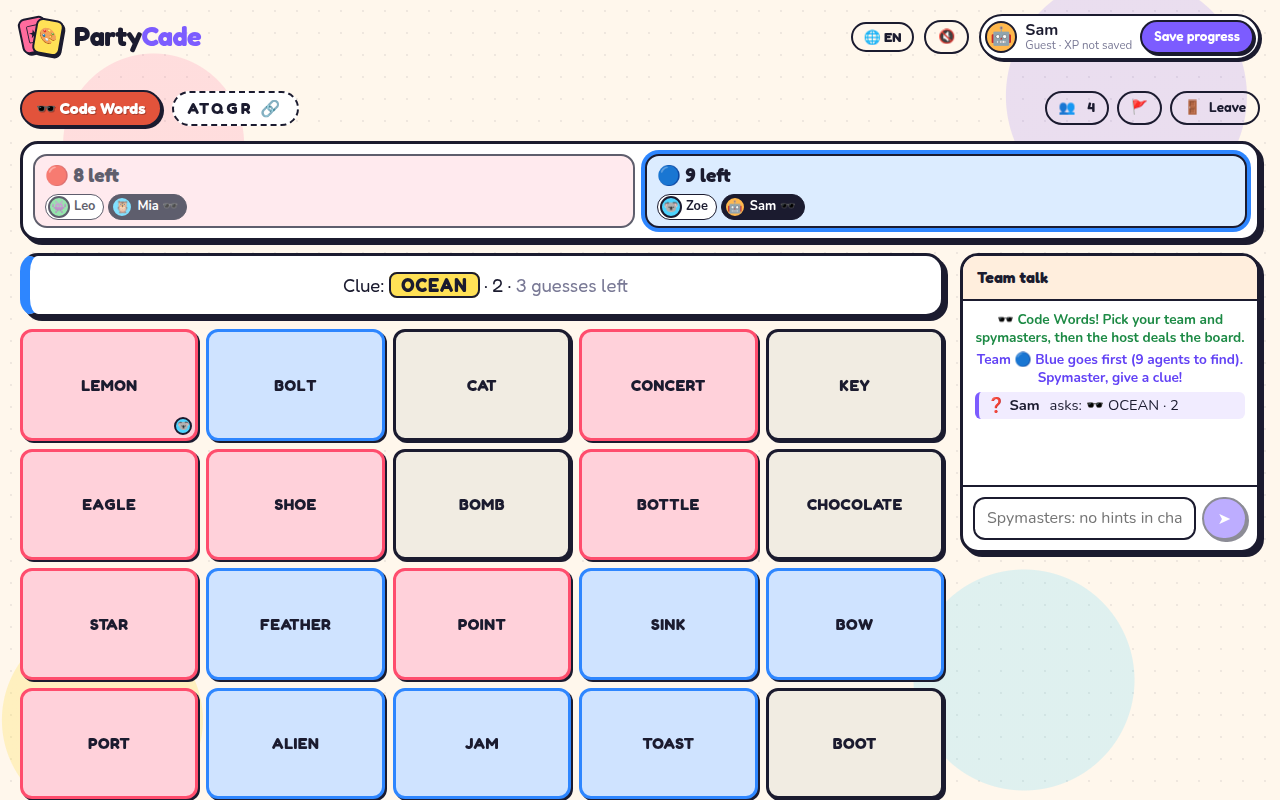The width and height of the screenshot is (1280, 800).
Task: Open the EN language selector
Action: [x=883, y=37]
